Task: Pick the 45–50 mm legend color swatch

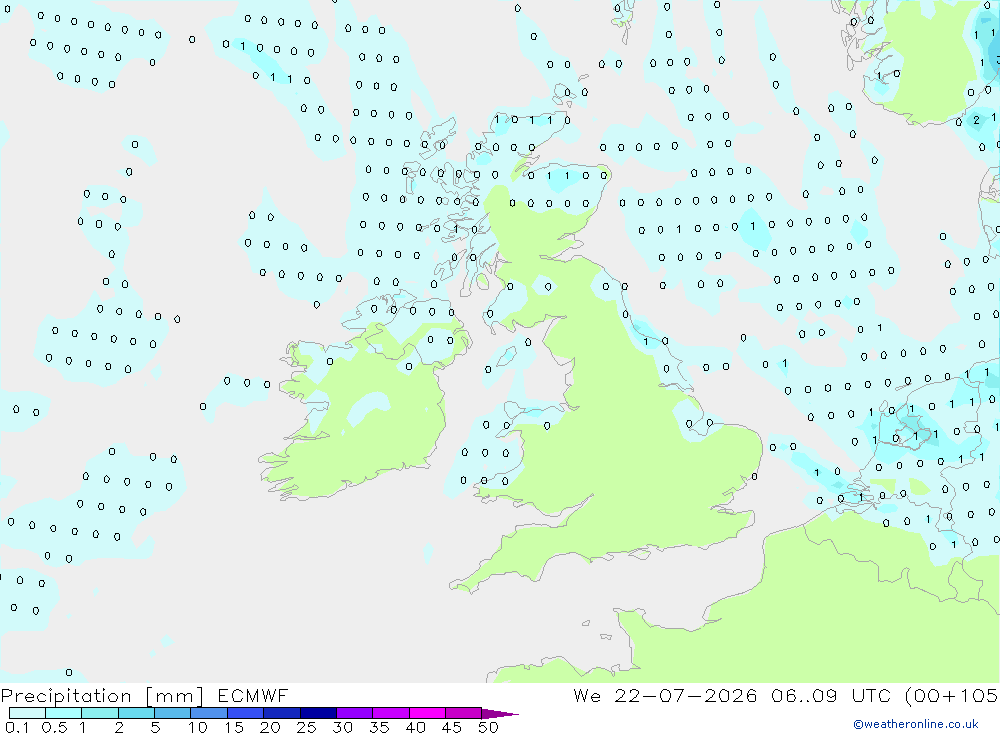Action: tap(464, 713)
